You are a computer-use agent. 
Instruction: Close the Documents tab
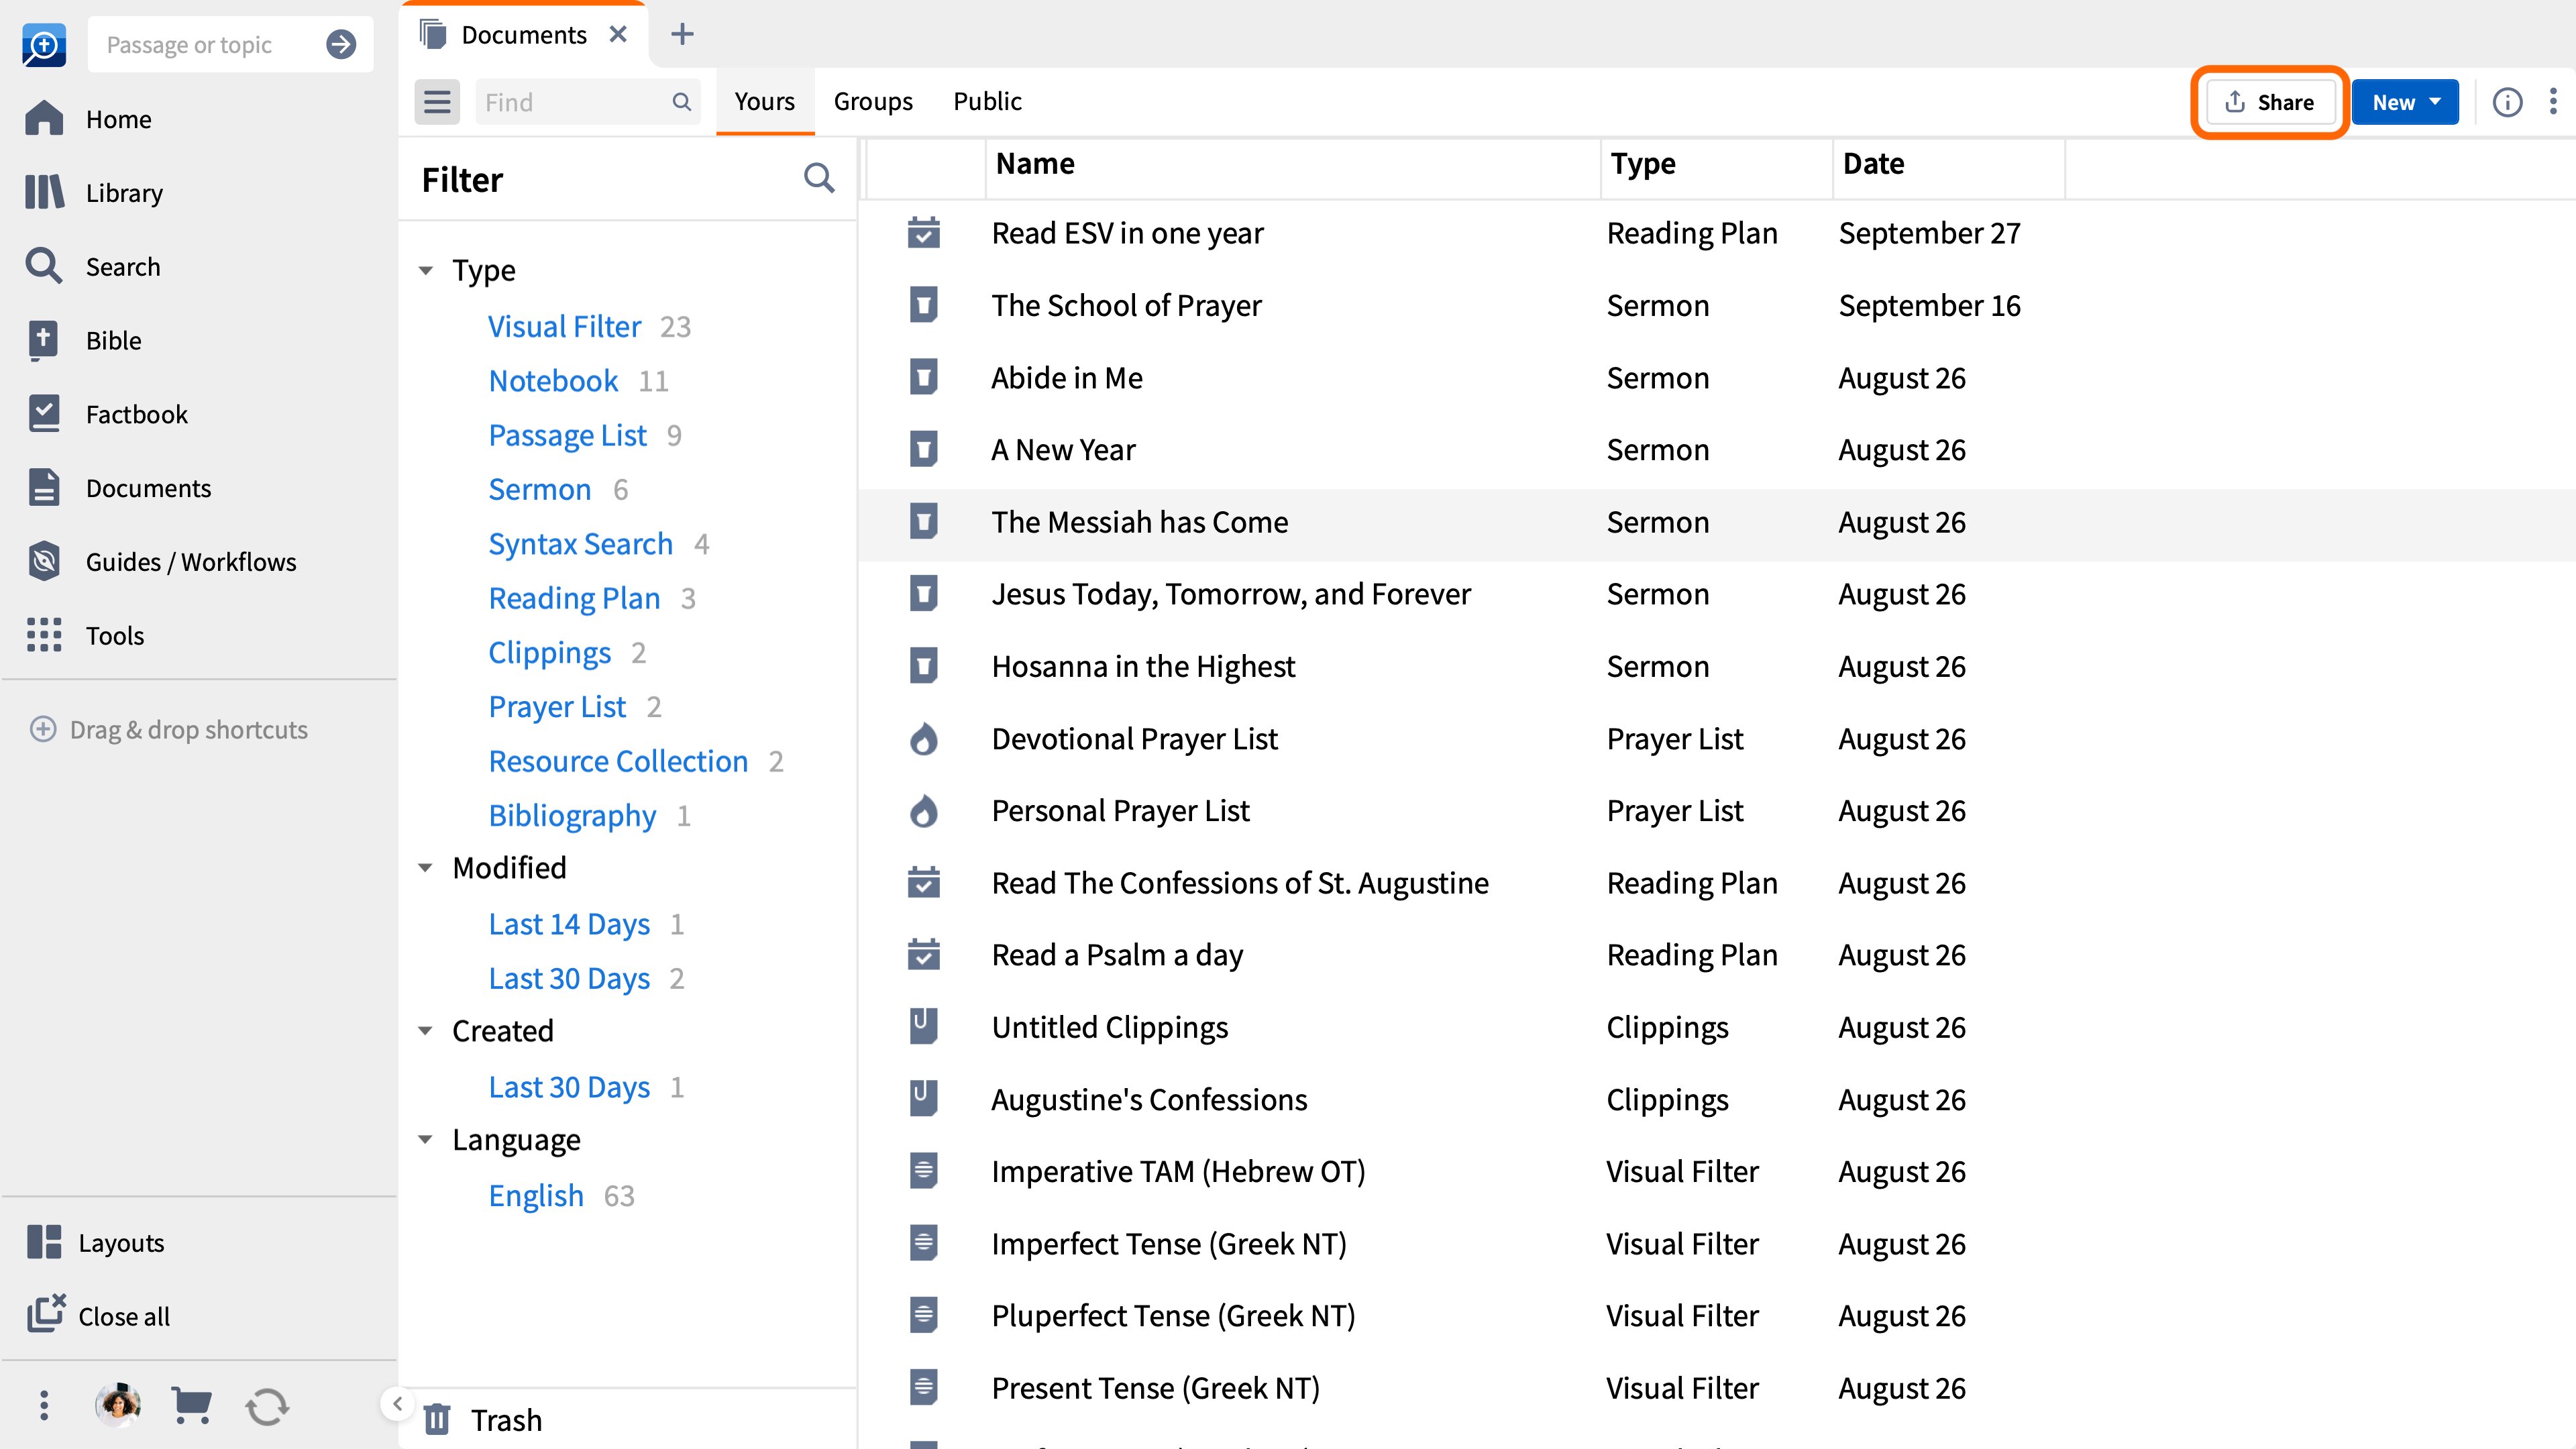(x=618, y=34)
